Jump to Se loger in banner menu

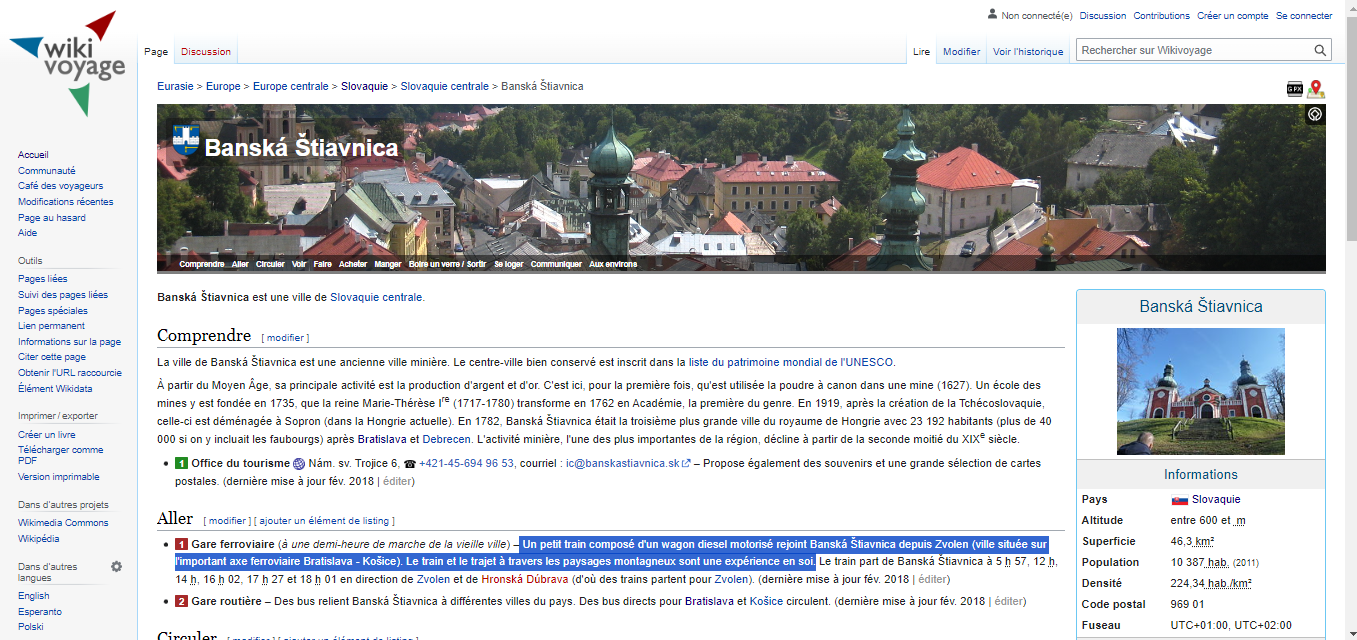[x=508, y=264]
